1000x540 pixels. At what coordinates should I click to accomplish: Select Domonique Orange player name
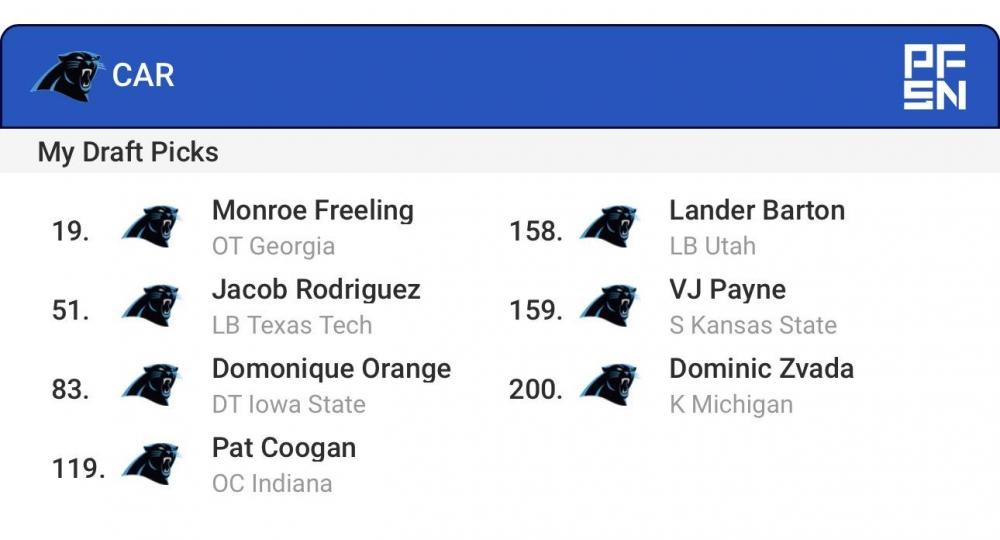(x=331, y=369)
